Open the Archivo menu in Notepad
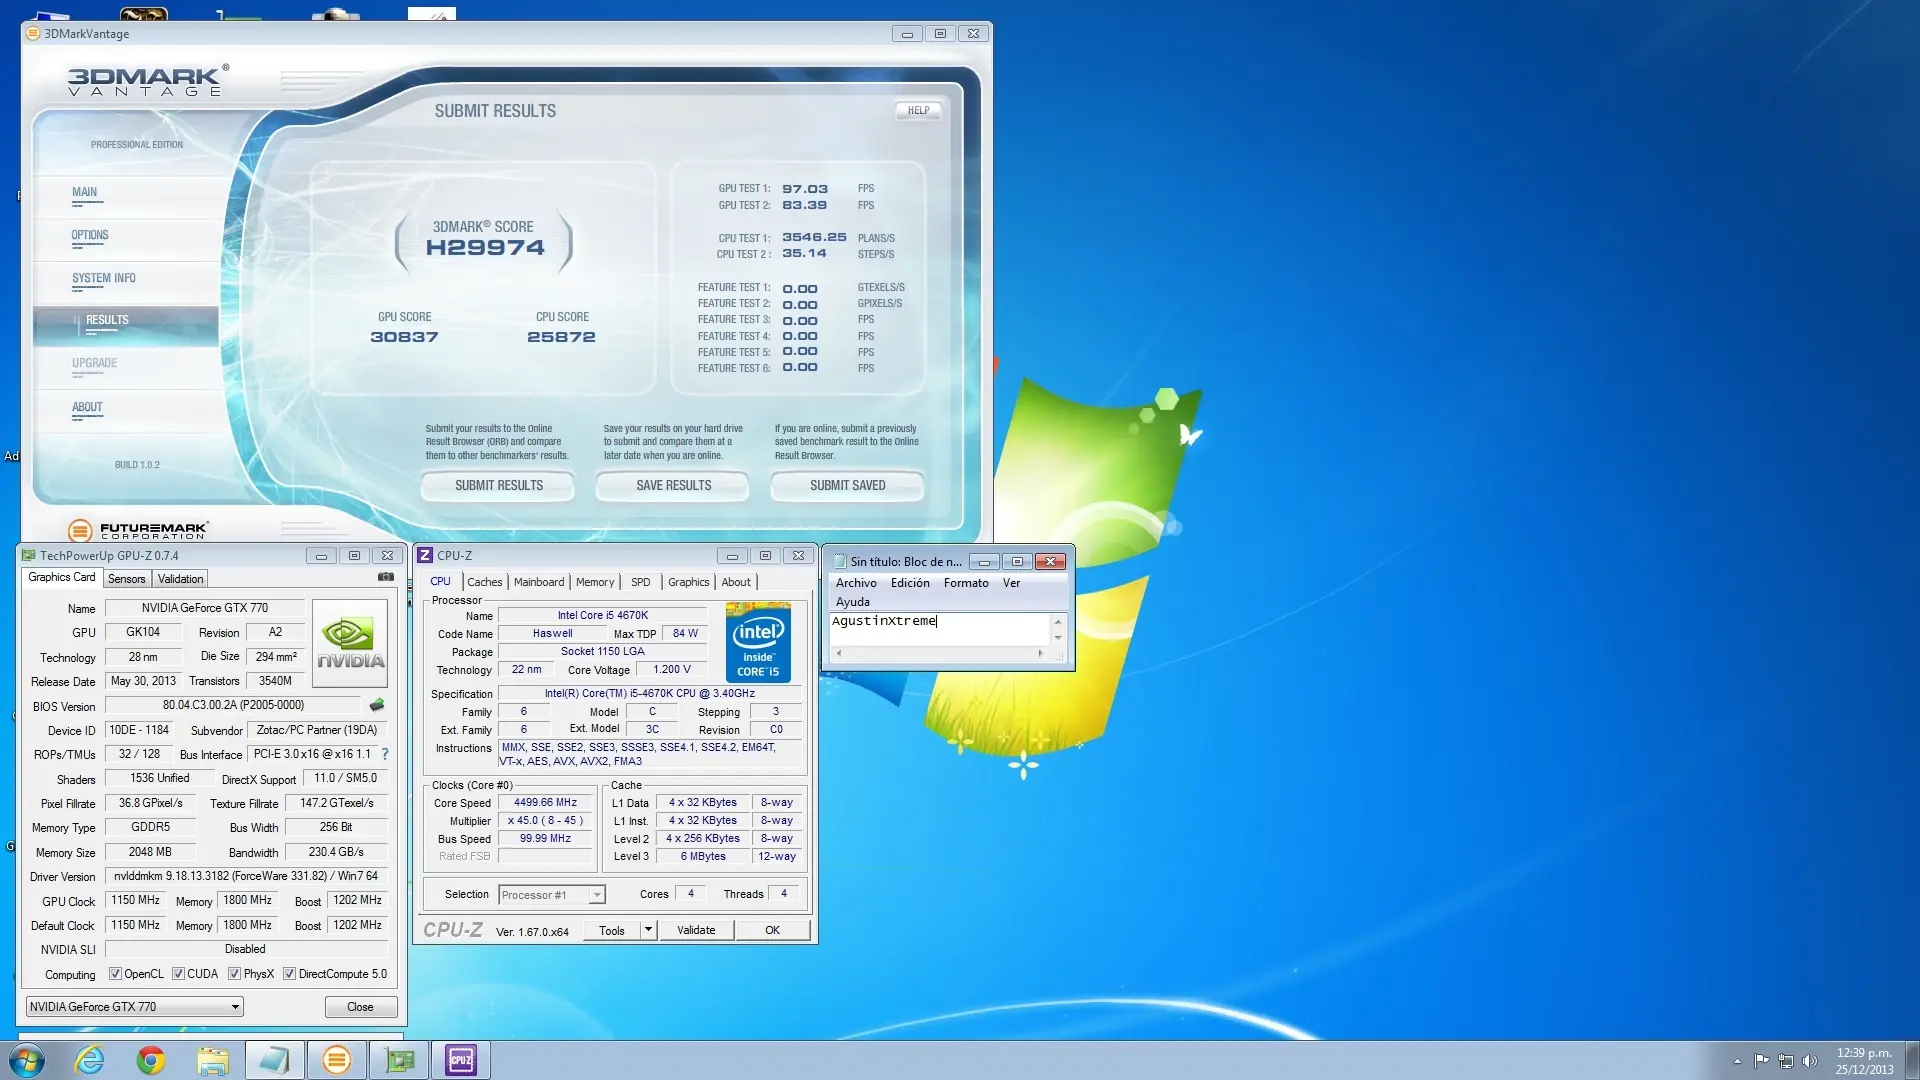 coord(856,583)
